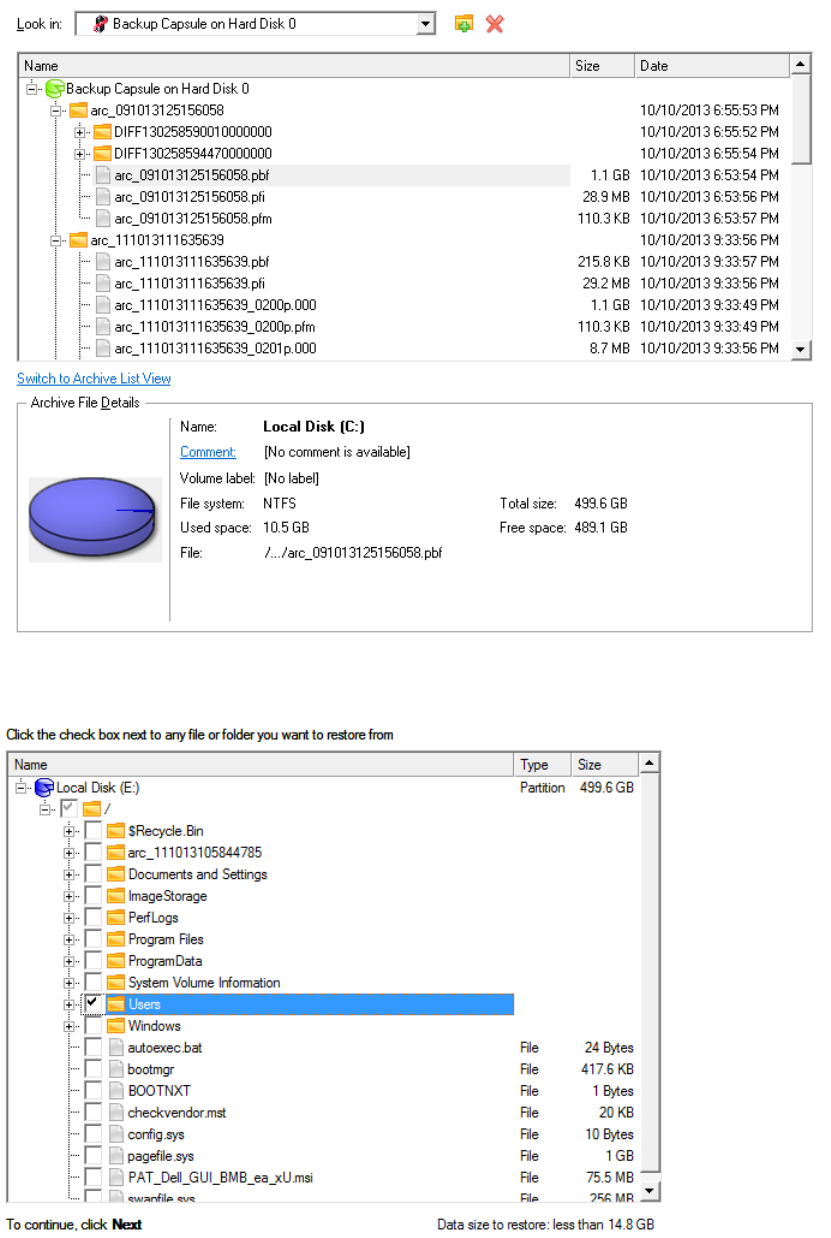Open the Look in dropdown arrow
This screenshot has height=1238, width=831.
tap(427, 23)
